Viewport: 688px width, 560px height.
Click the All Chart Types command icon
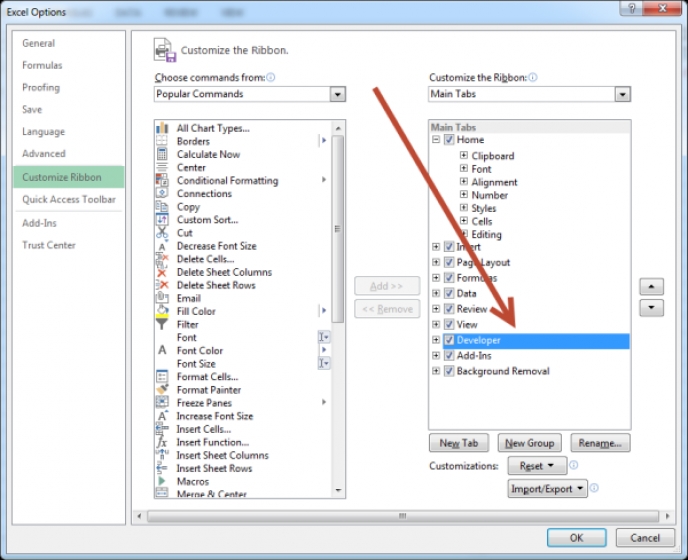point(162,128)
